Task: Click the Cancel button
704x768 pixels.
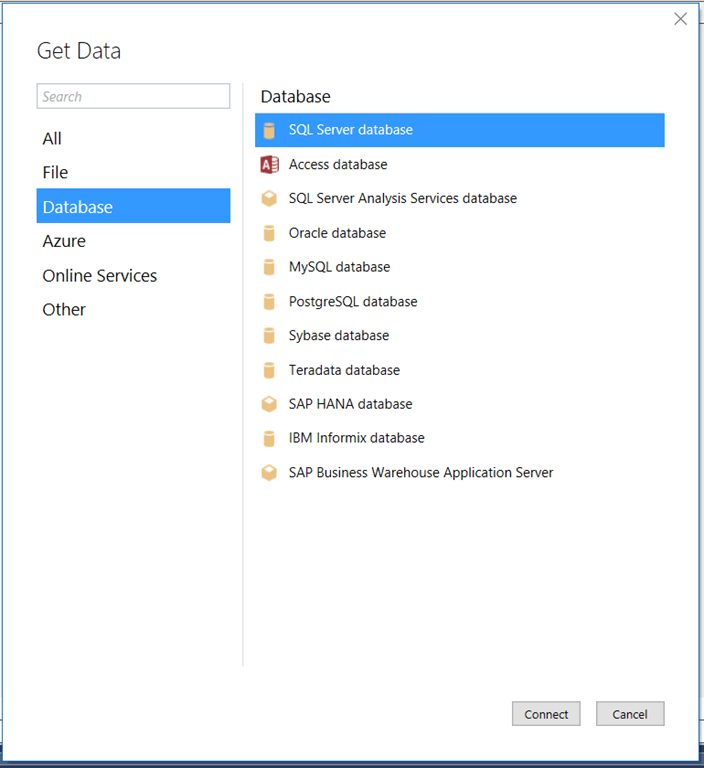Action: [x=630, y=714]
